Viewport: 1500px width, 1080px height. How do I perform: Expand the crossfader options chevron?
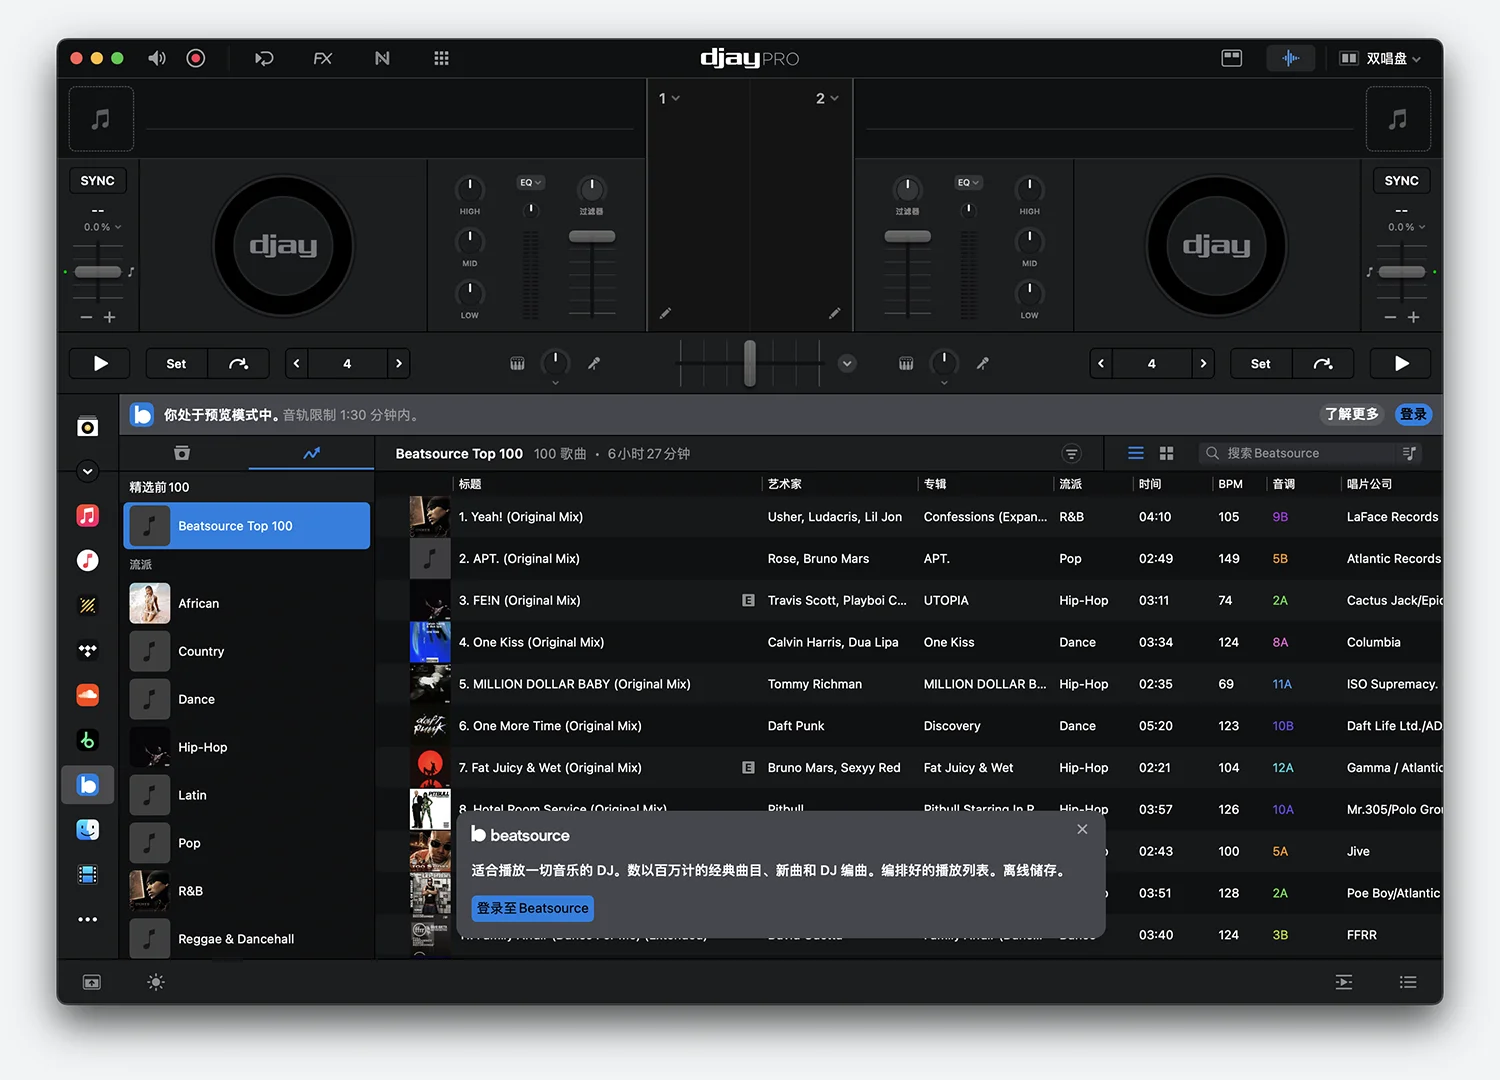point(847,364)
